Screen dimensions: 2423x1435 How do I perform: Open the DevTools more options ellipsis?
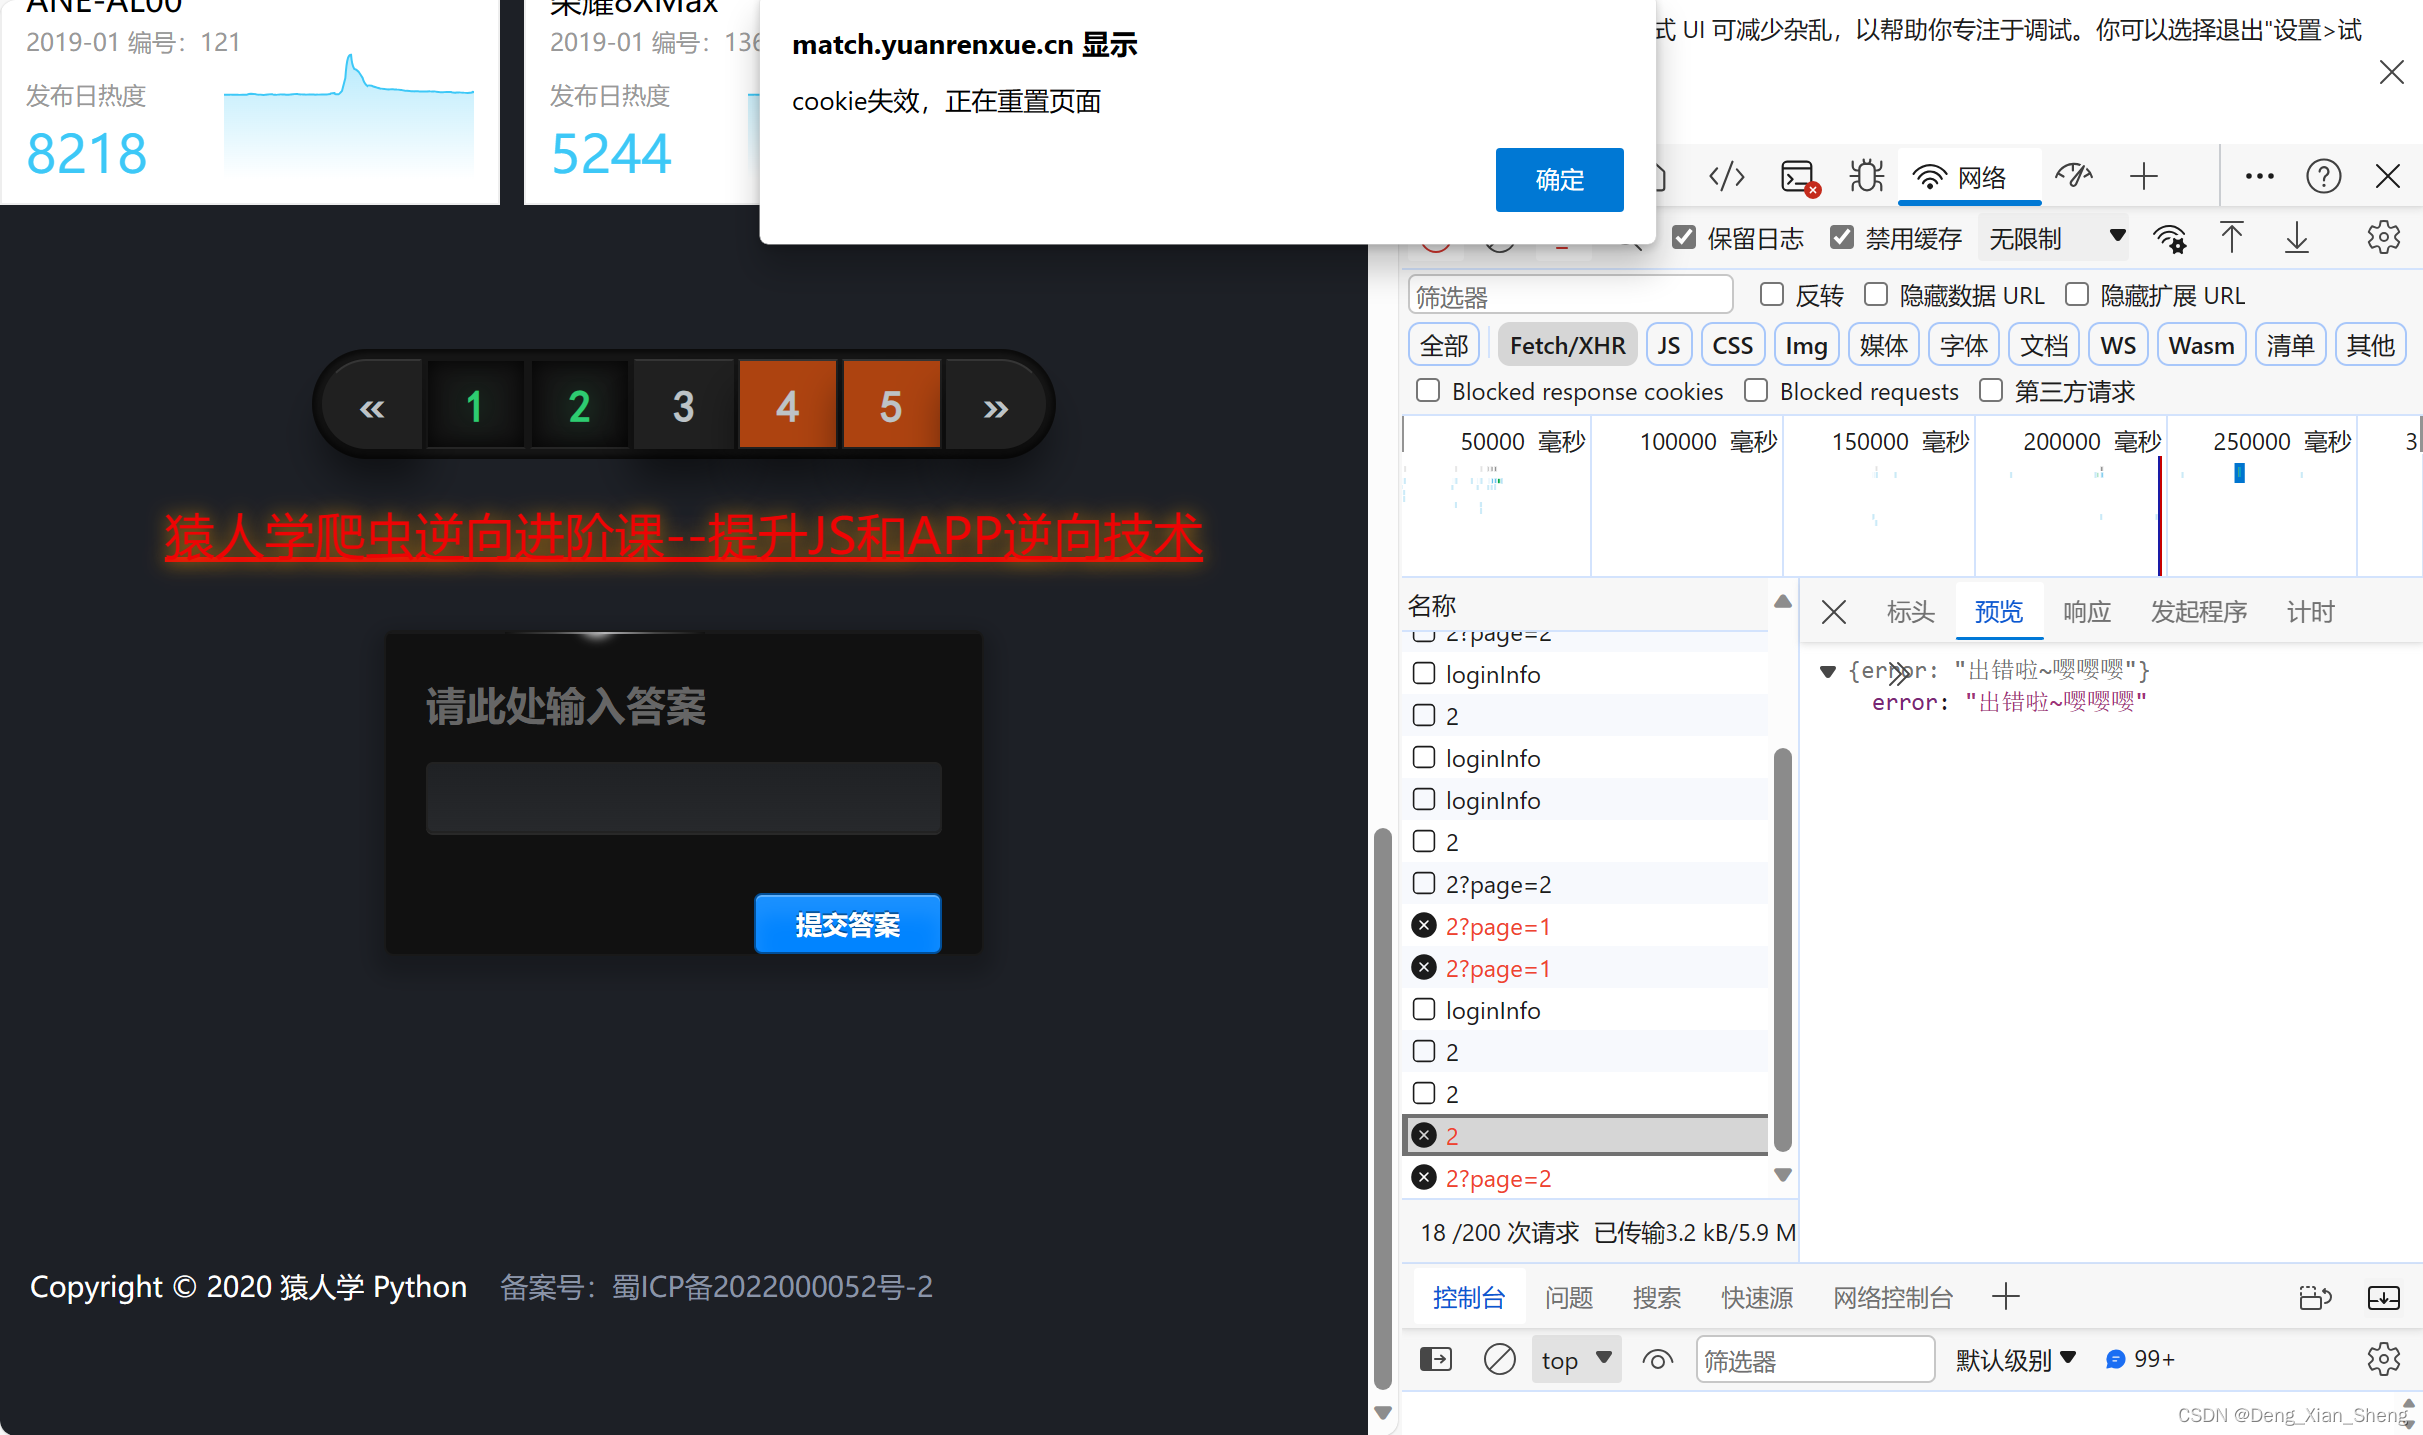pos(2259,177)
